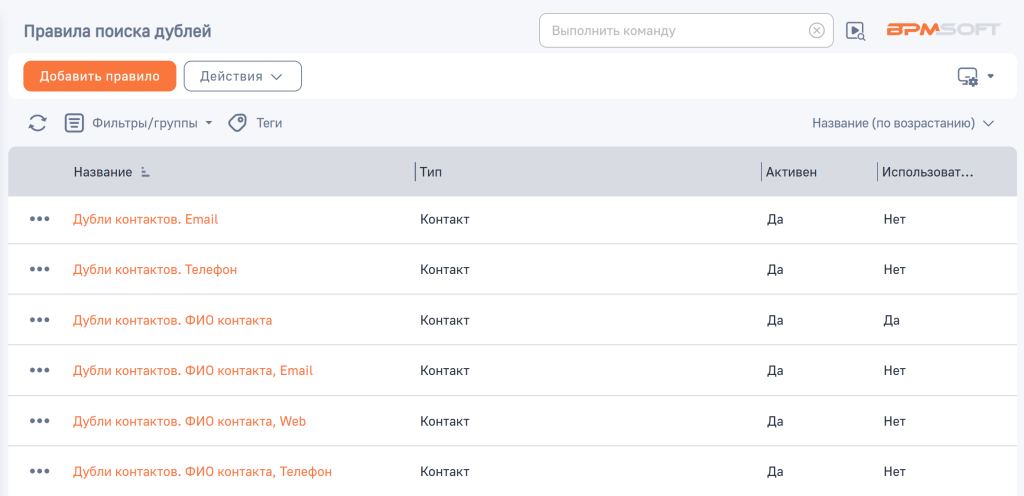Open Дубли контактов. ФИО контакта, Телефон rule

202,471
